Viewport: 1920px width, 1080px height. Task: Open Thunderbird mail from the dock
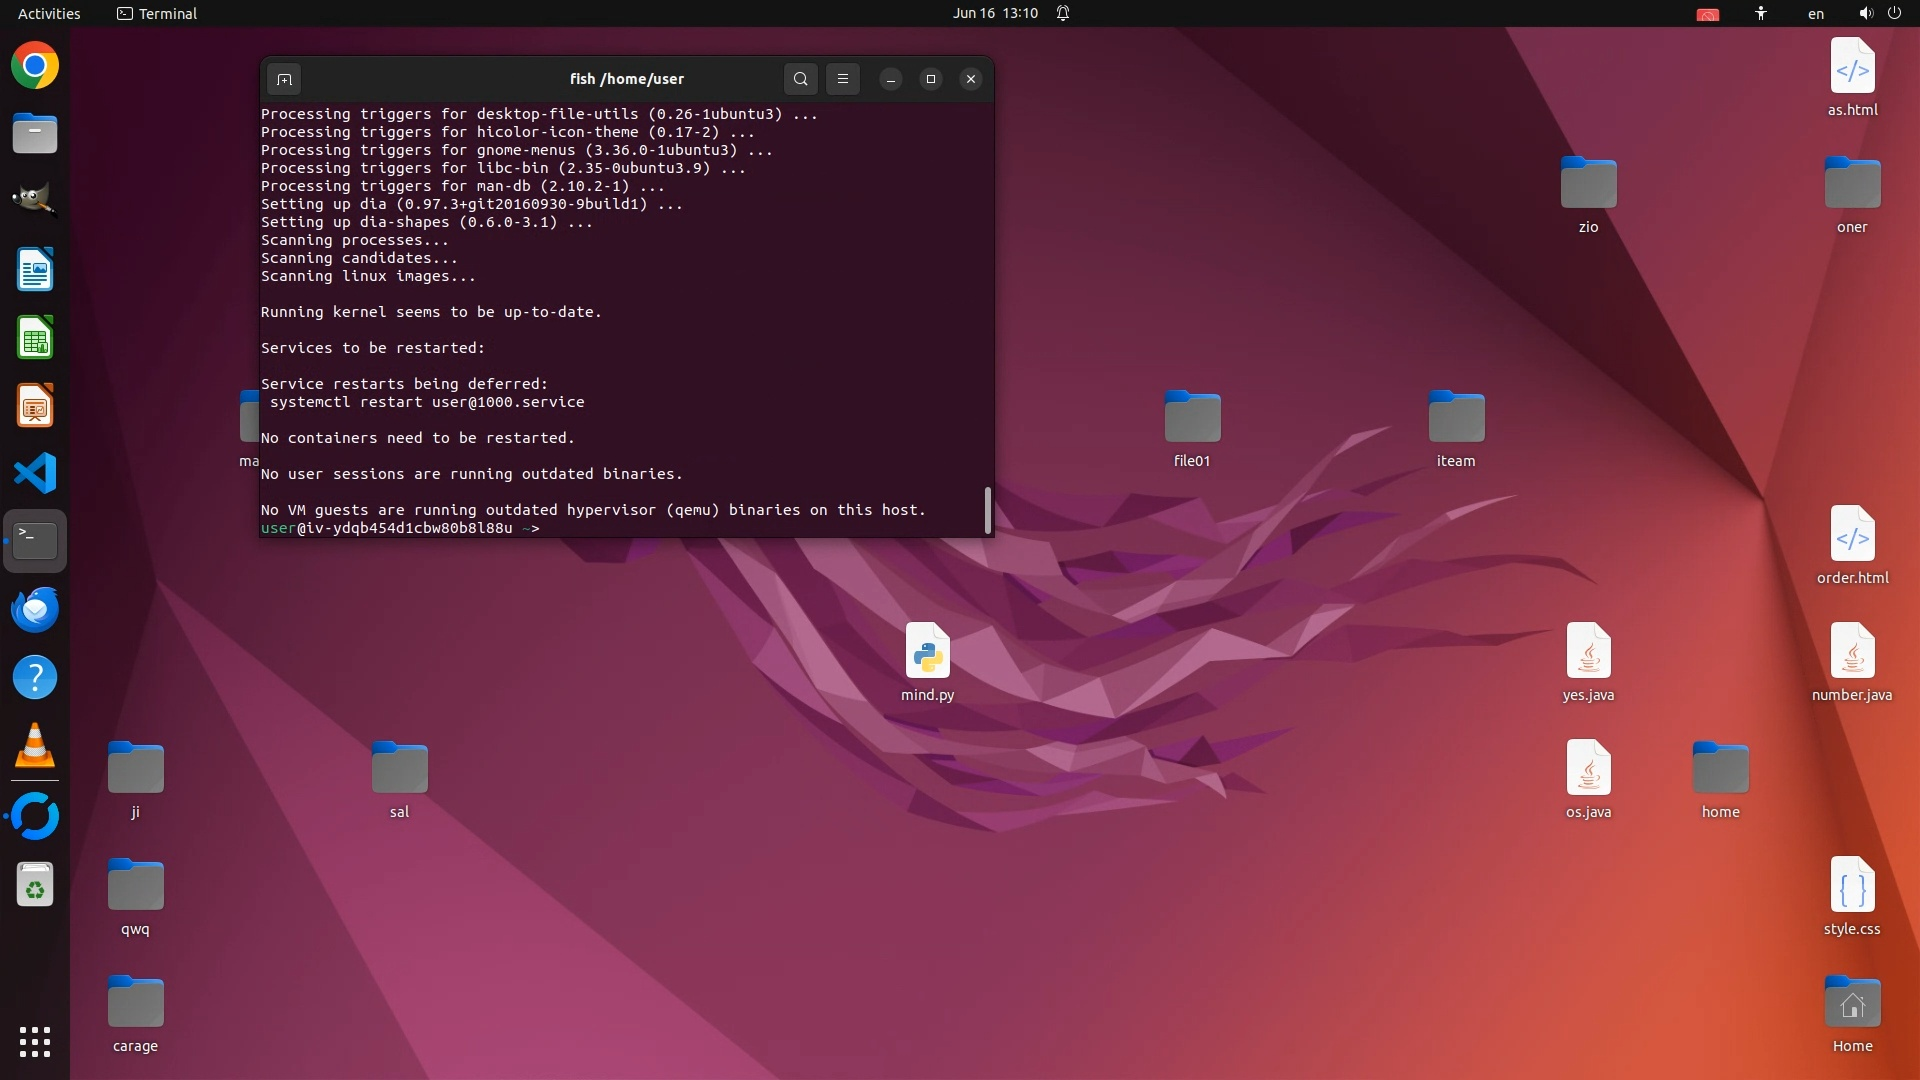pos(35,609)
